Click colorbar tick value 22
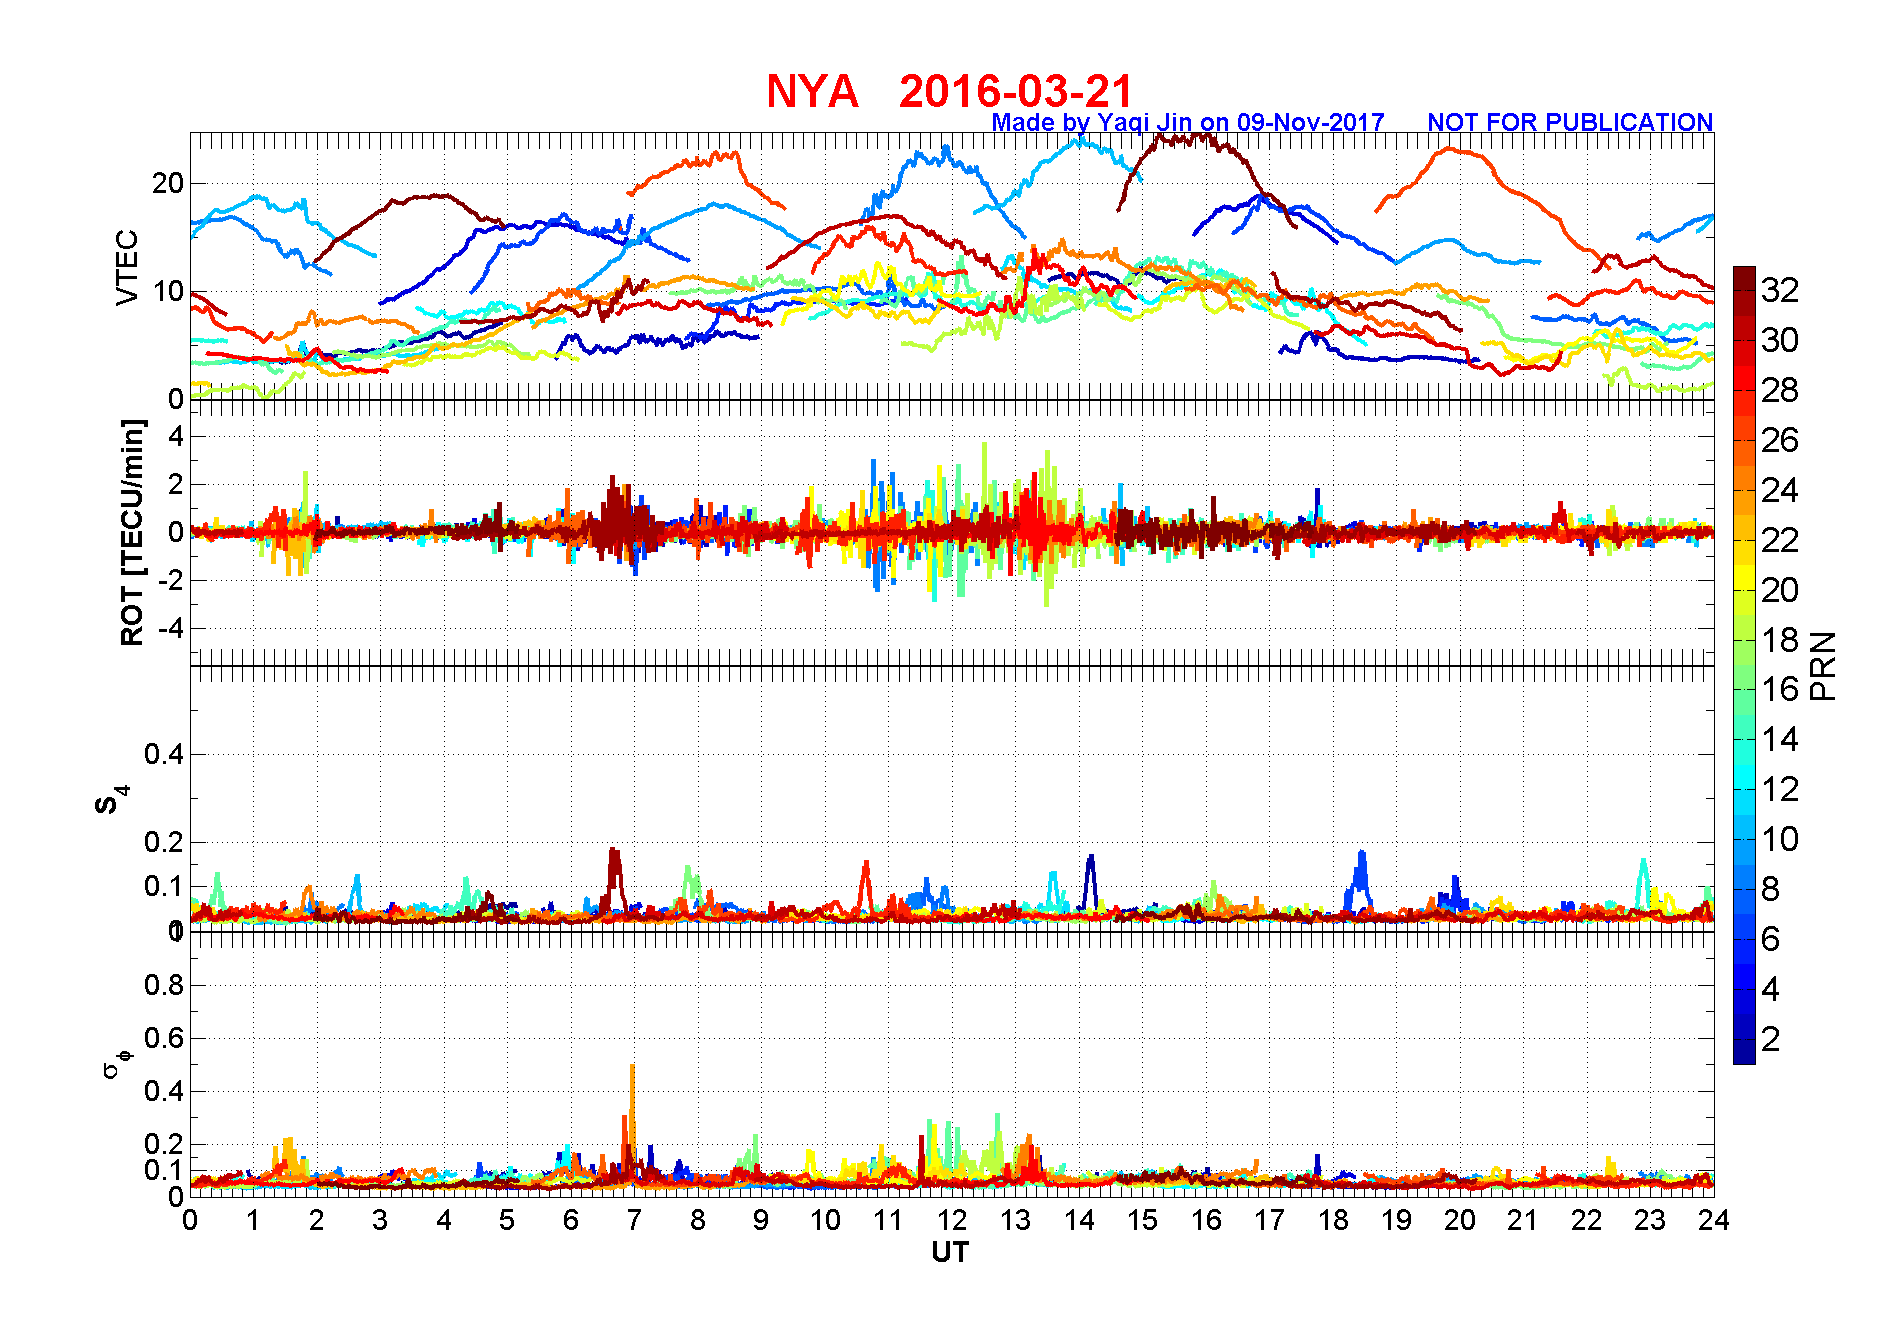 1780,540
